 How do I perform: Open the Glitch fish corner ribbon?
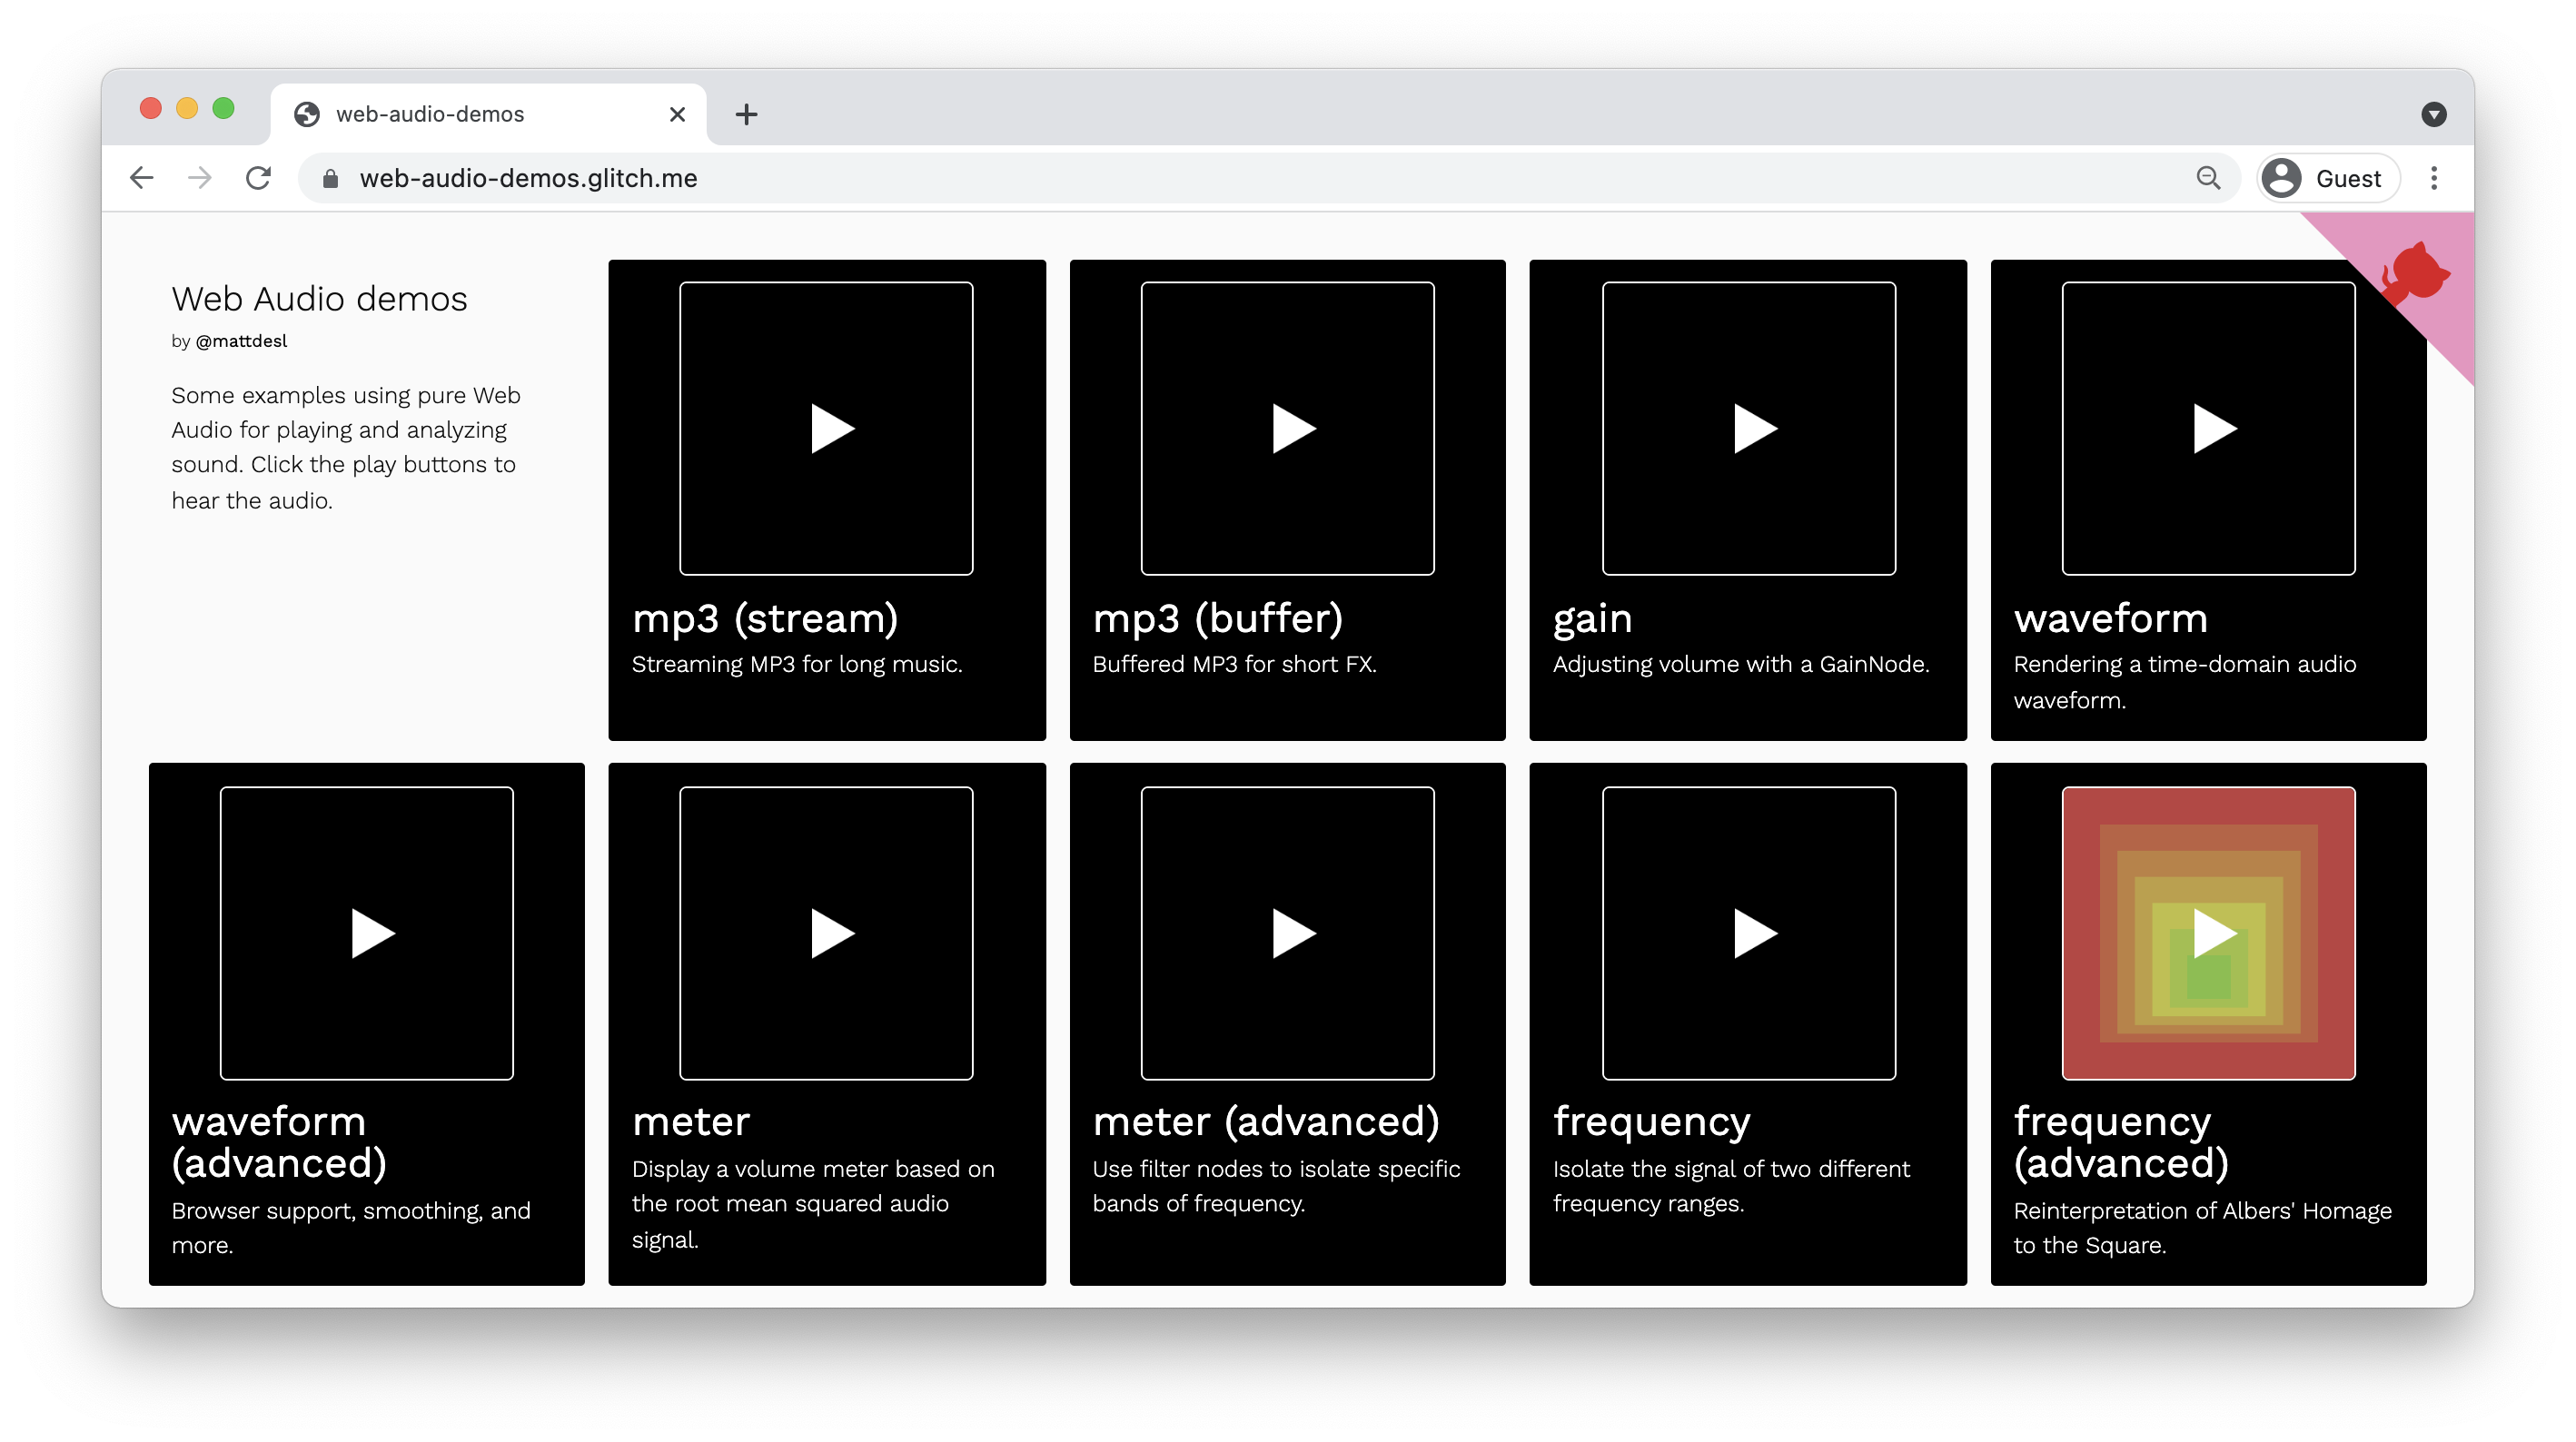[x=2416, y=273]
